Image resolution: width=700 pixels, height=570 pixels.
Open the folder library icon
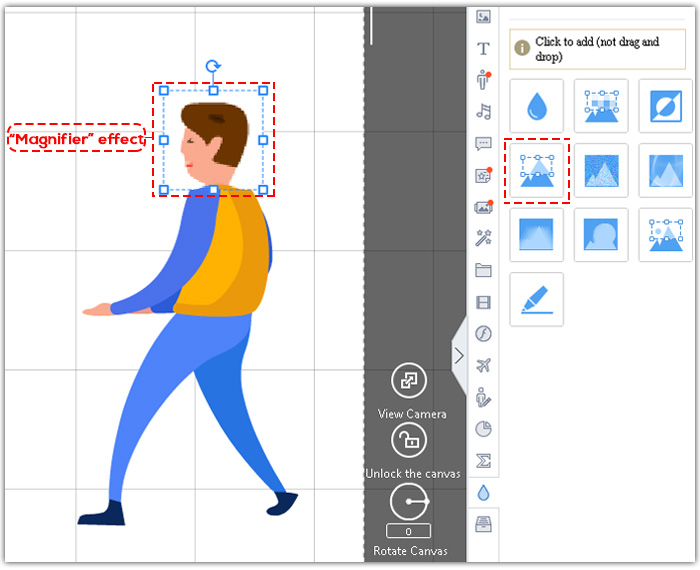(483, 270)
